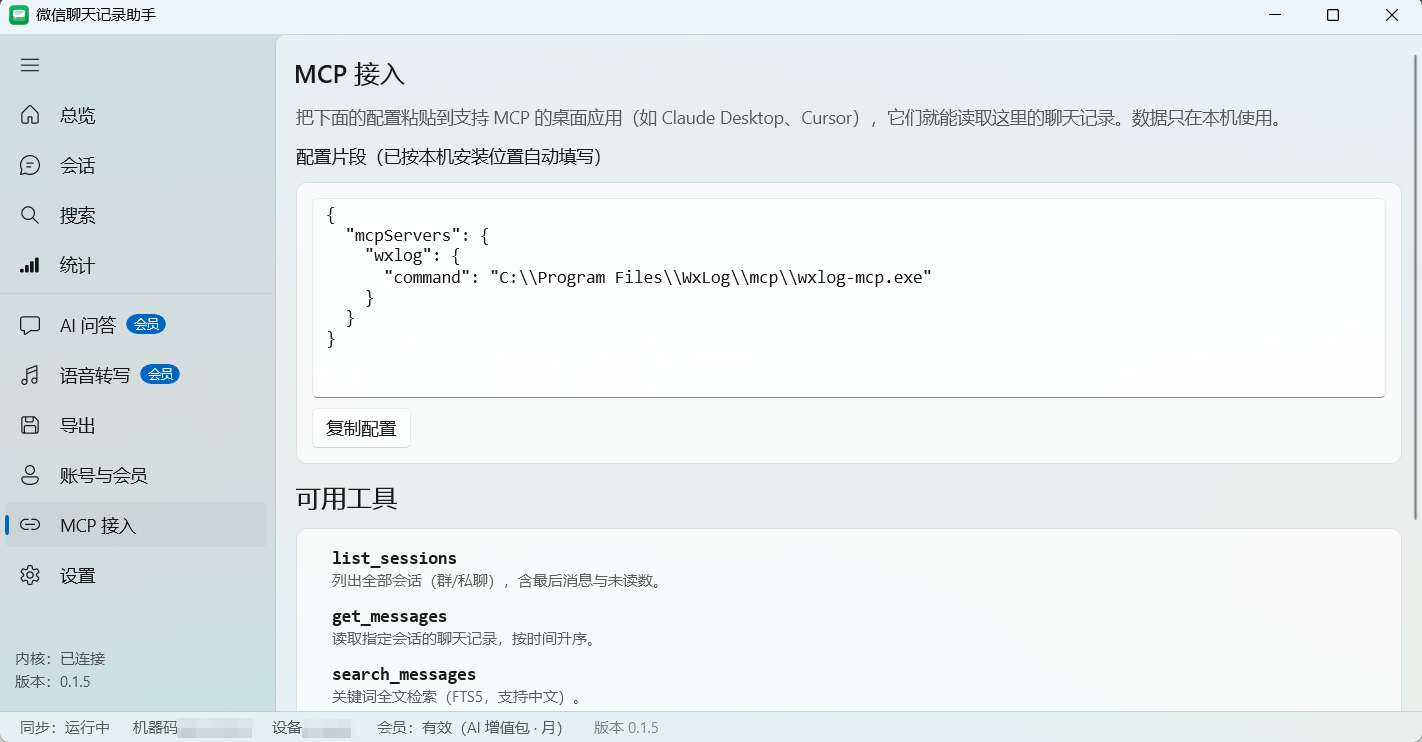
Task: Click the 会员 badge next to AI 问答
Action: pyautogui.click(x=146, y=324)
